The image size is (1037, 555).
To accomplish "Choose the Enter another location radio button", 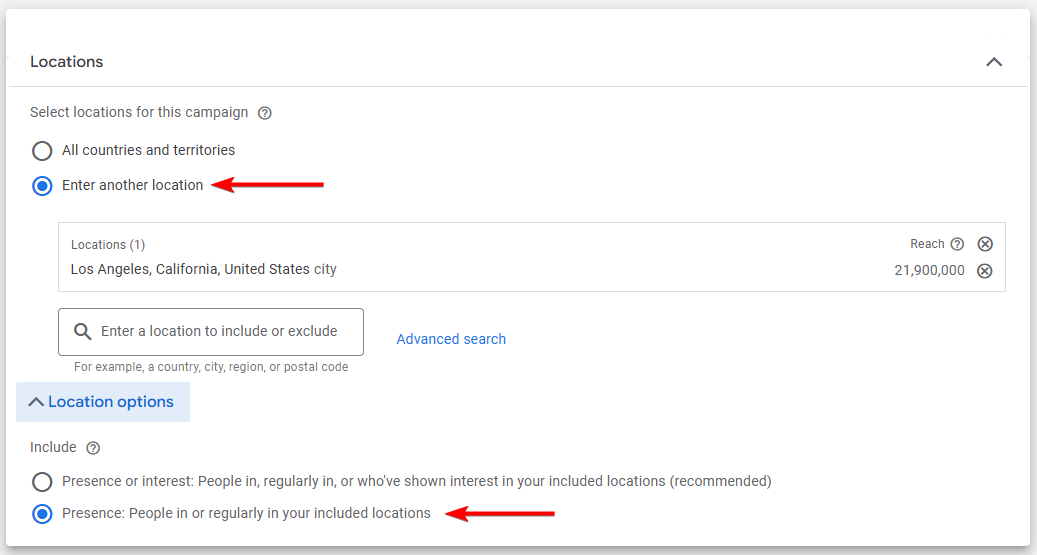I will point(42,186).
